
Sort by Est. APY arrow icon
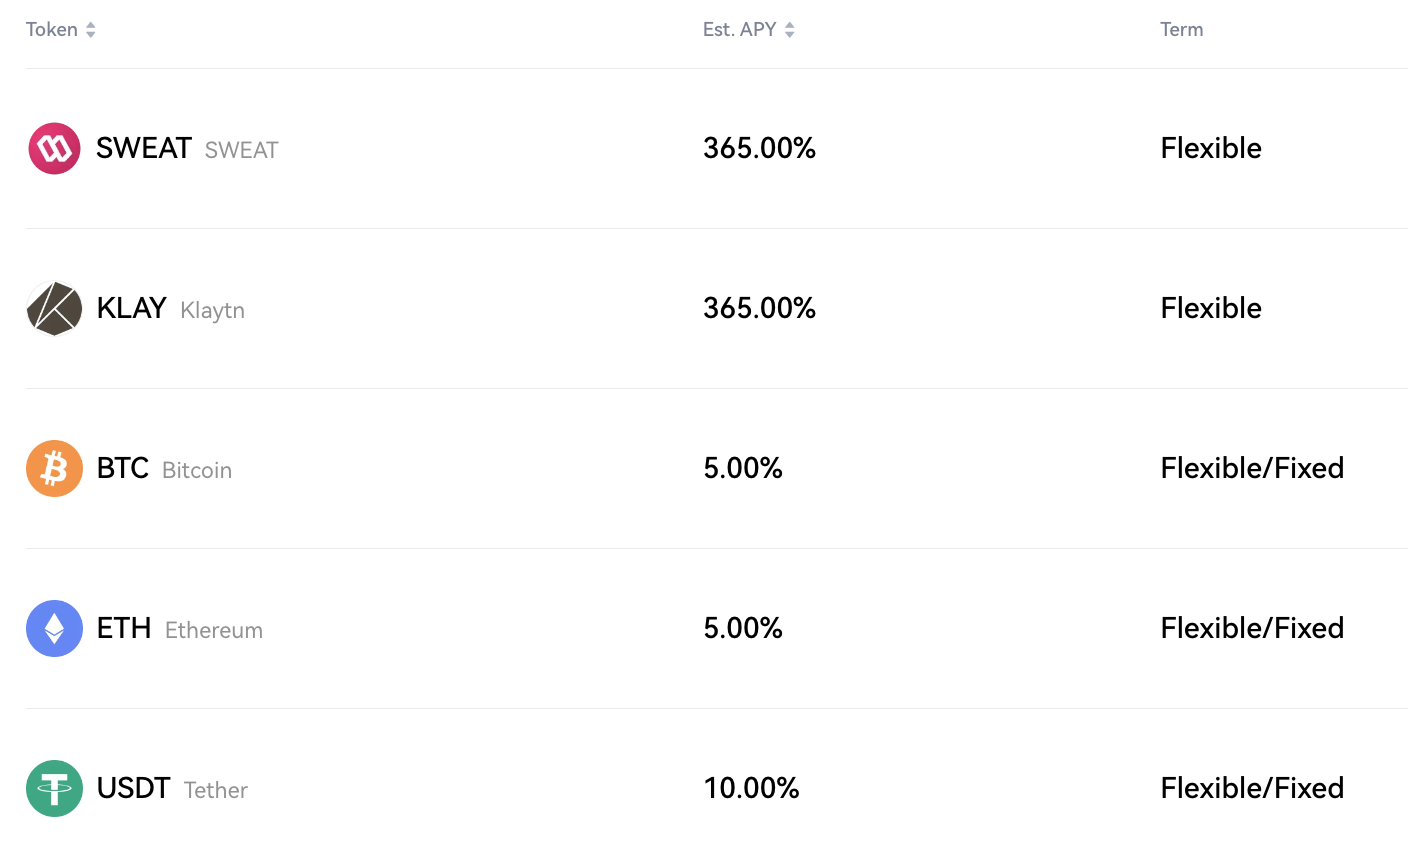click(789, 30)
